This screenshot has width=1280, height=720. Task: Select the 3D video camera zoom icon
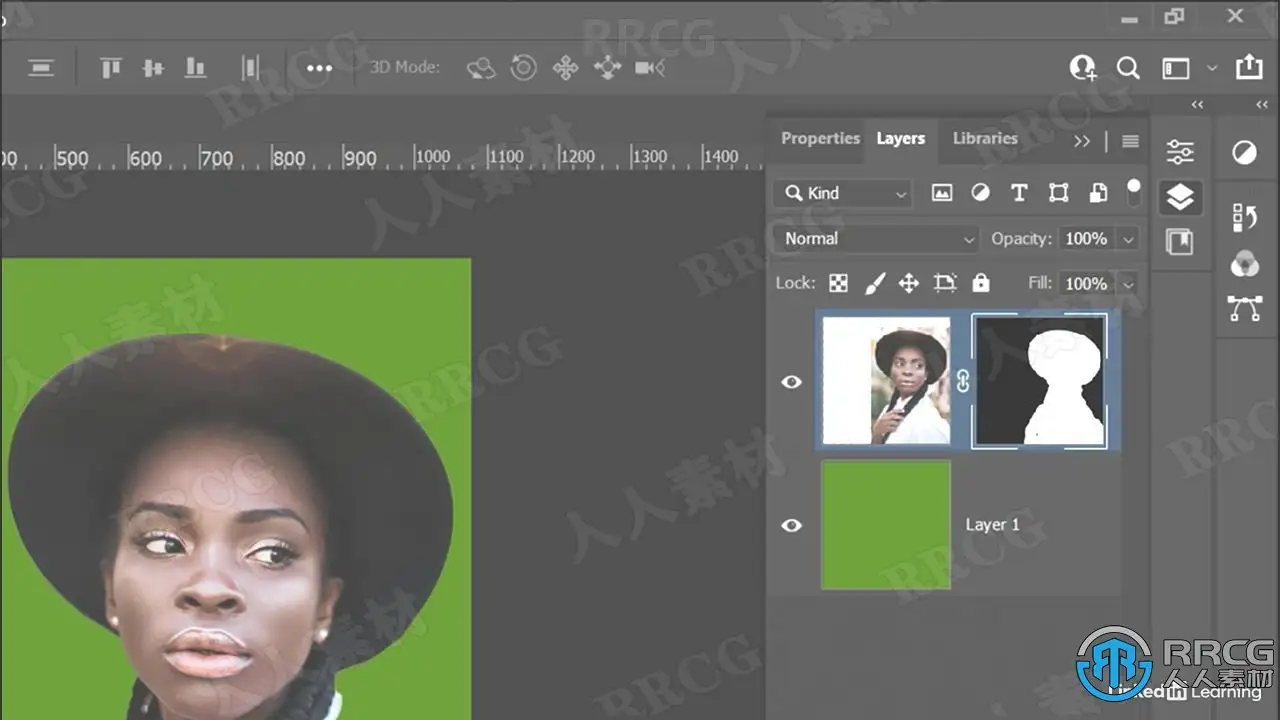click(x=650, y=68)
